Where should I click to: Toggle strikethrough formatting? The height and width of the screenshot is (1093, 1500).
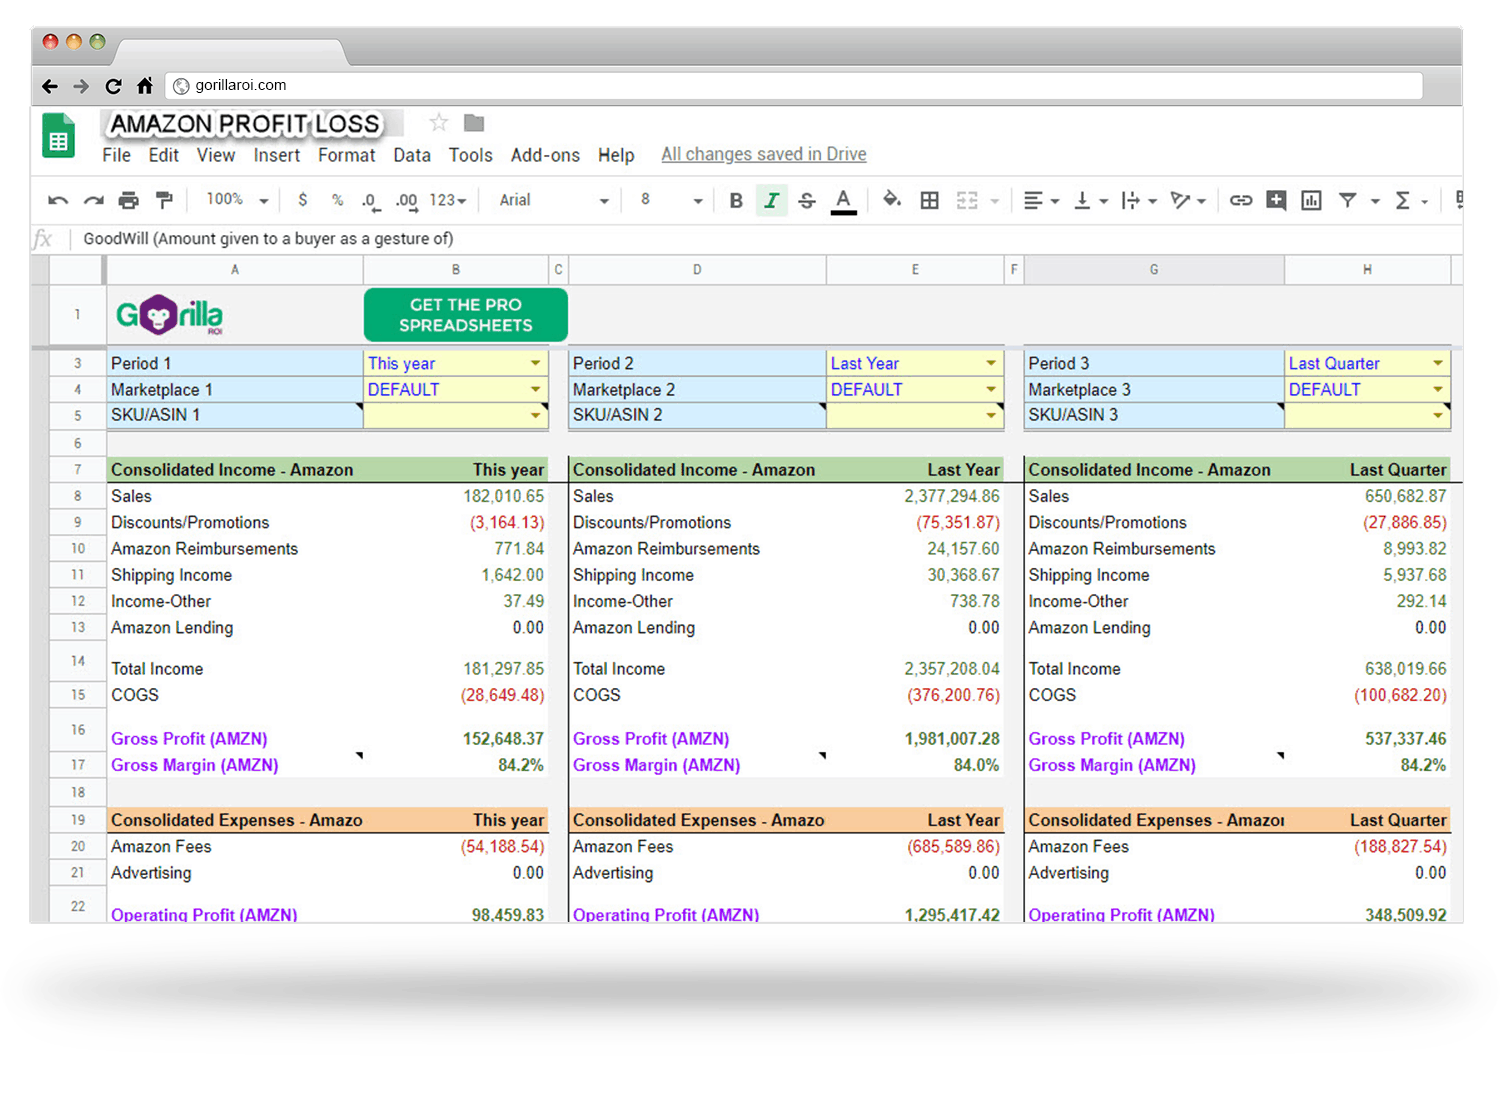[807, 200]
